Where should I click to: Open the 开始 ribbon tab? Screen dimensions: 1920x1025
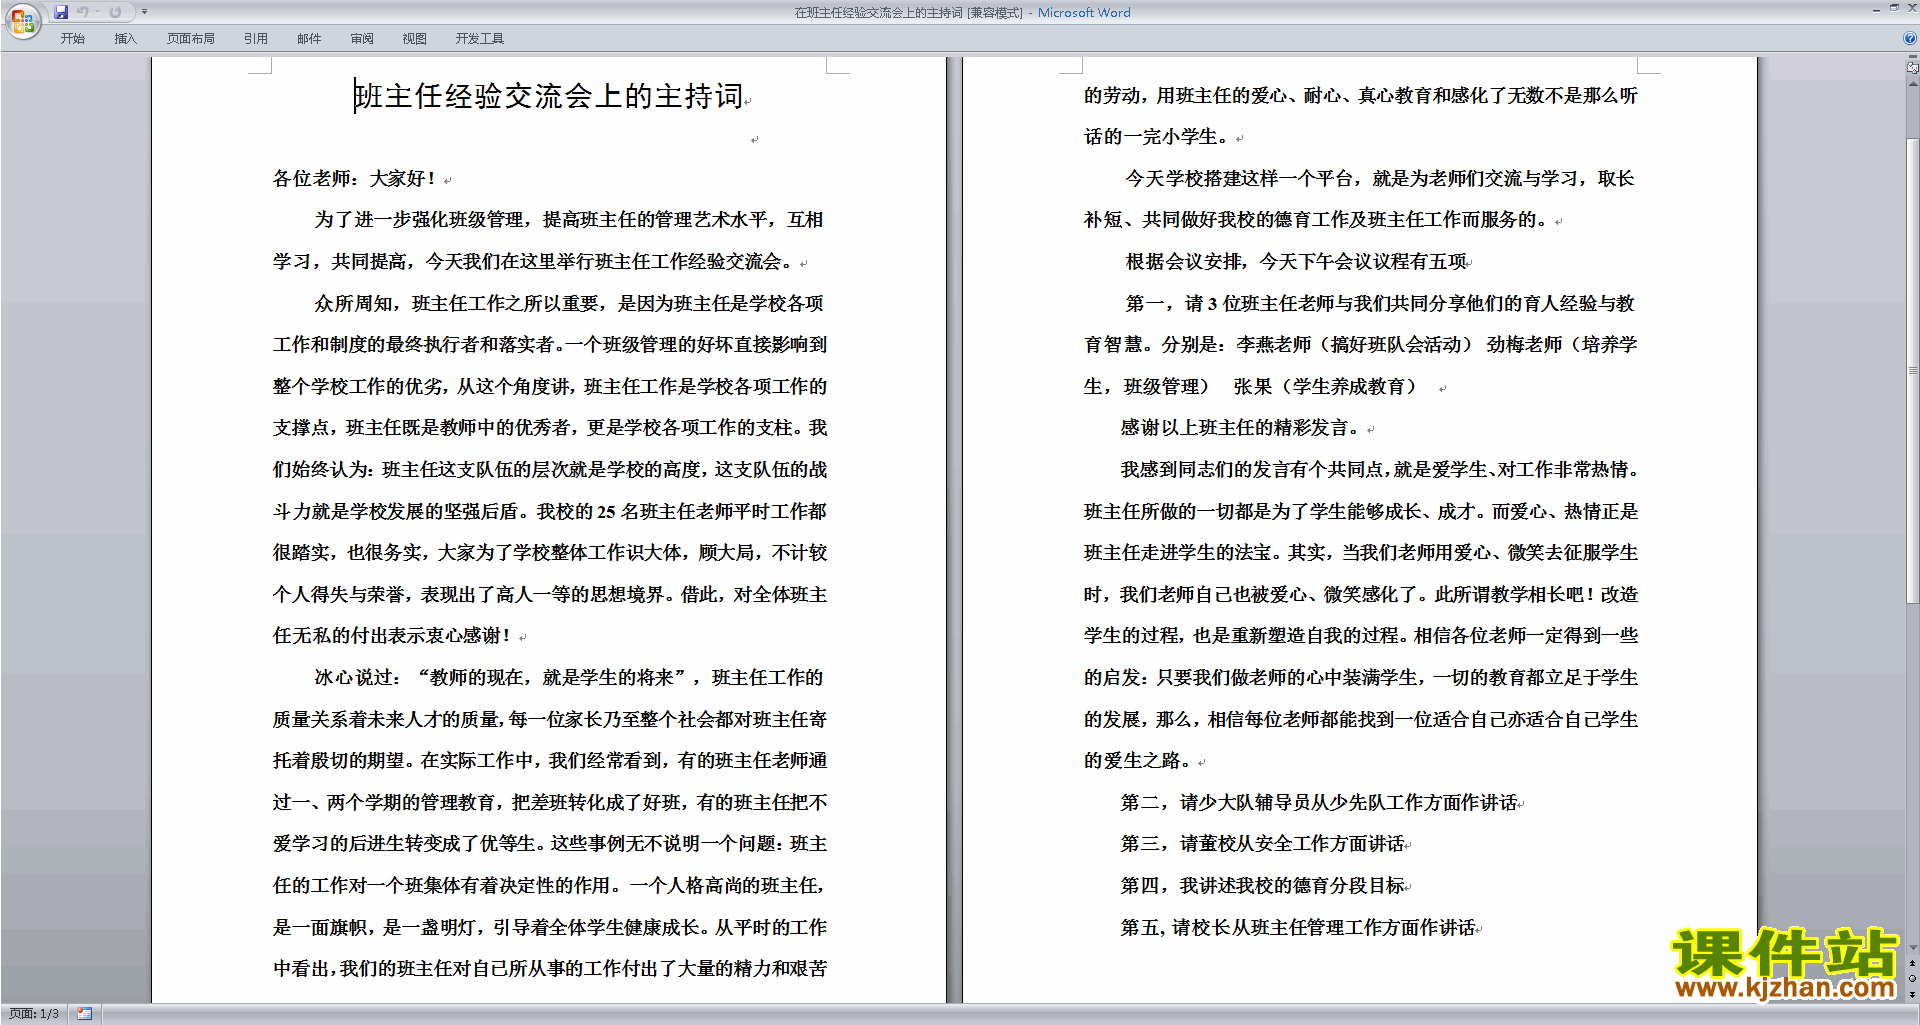pyautogui.click(x=72, y=39)
